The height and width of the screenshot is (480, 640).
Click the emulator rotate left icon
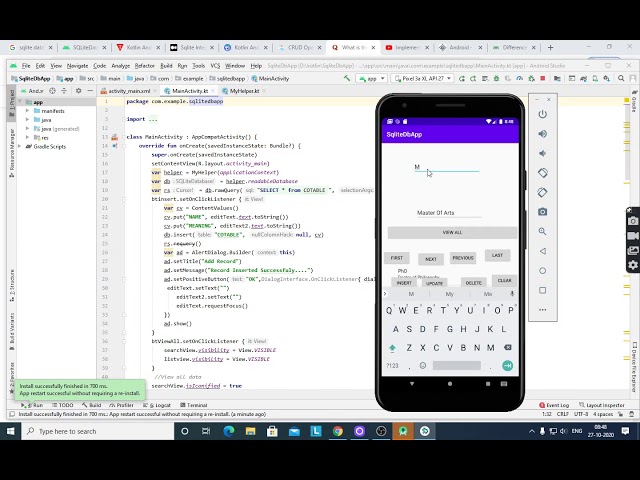[542, 173]
